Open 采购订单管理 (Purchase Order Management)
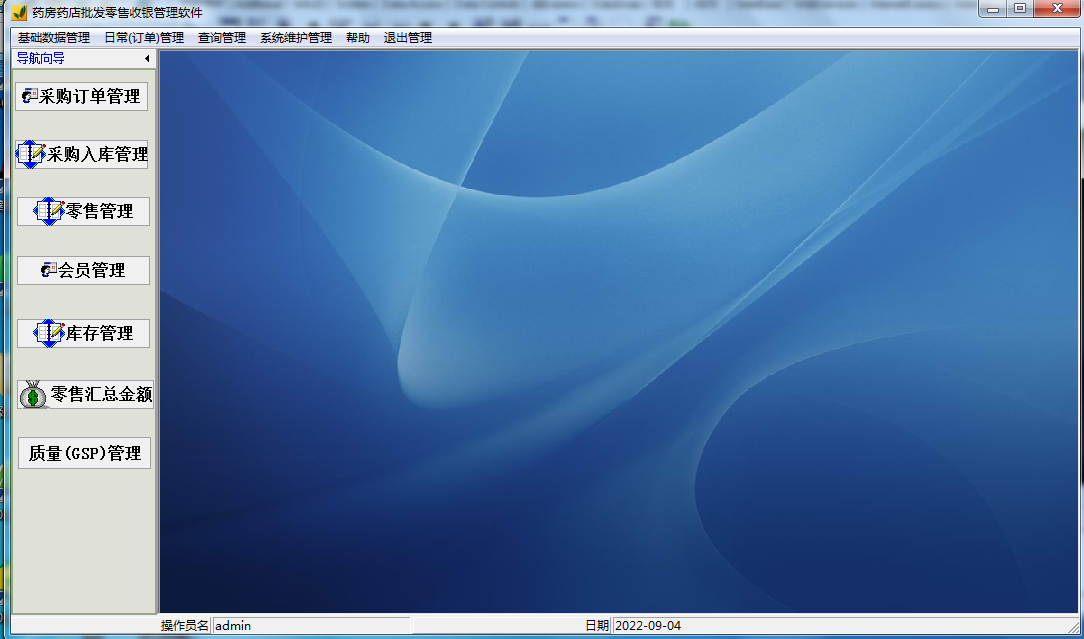1084x639 pixels. pyautogui.click(x=83, y=96)
